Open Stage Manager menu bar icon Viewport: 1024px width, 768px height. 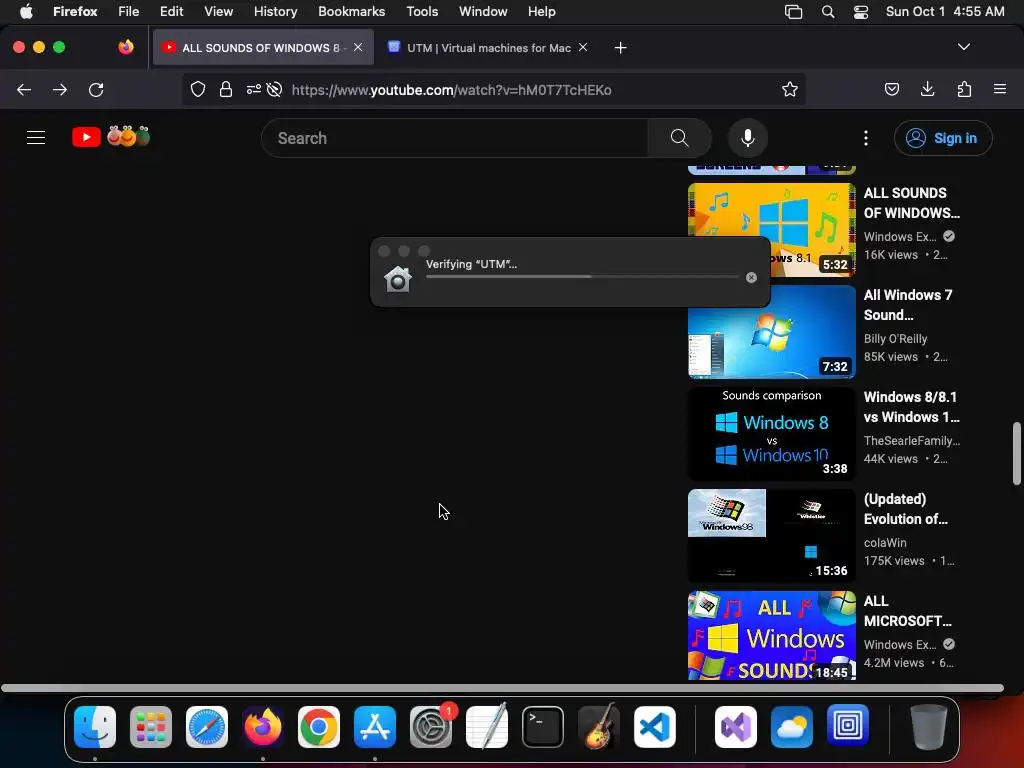[793, 11]
